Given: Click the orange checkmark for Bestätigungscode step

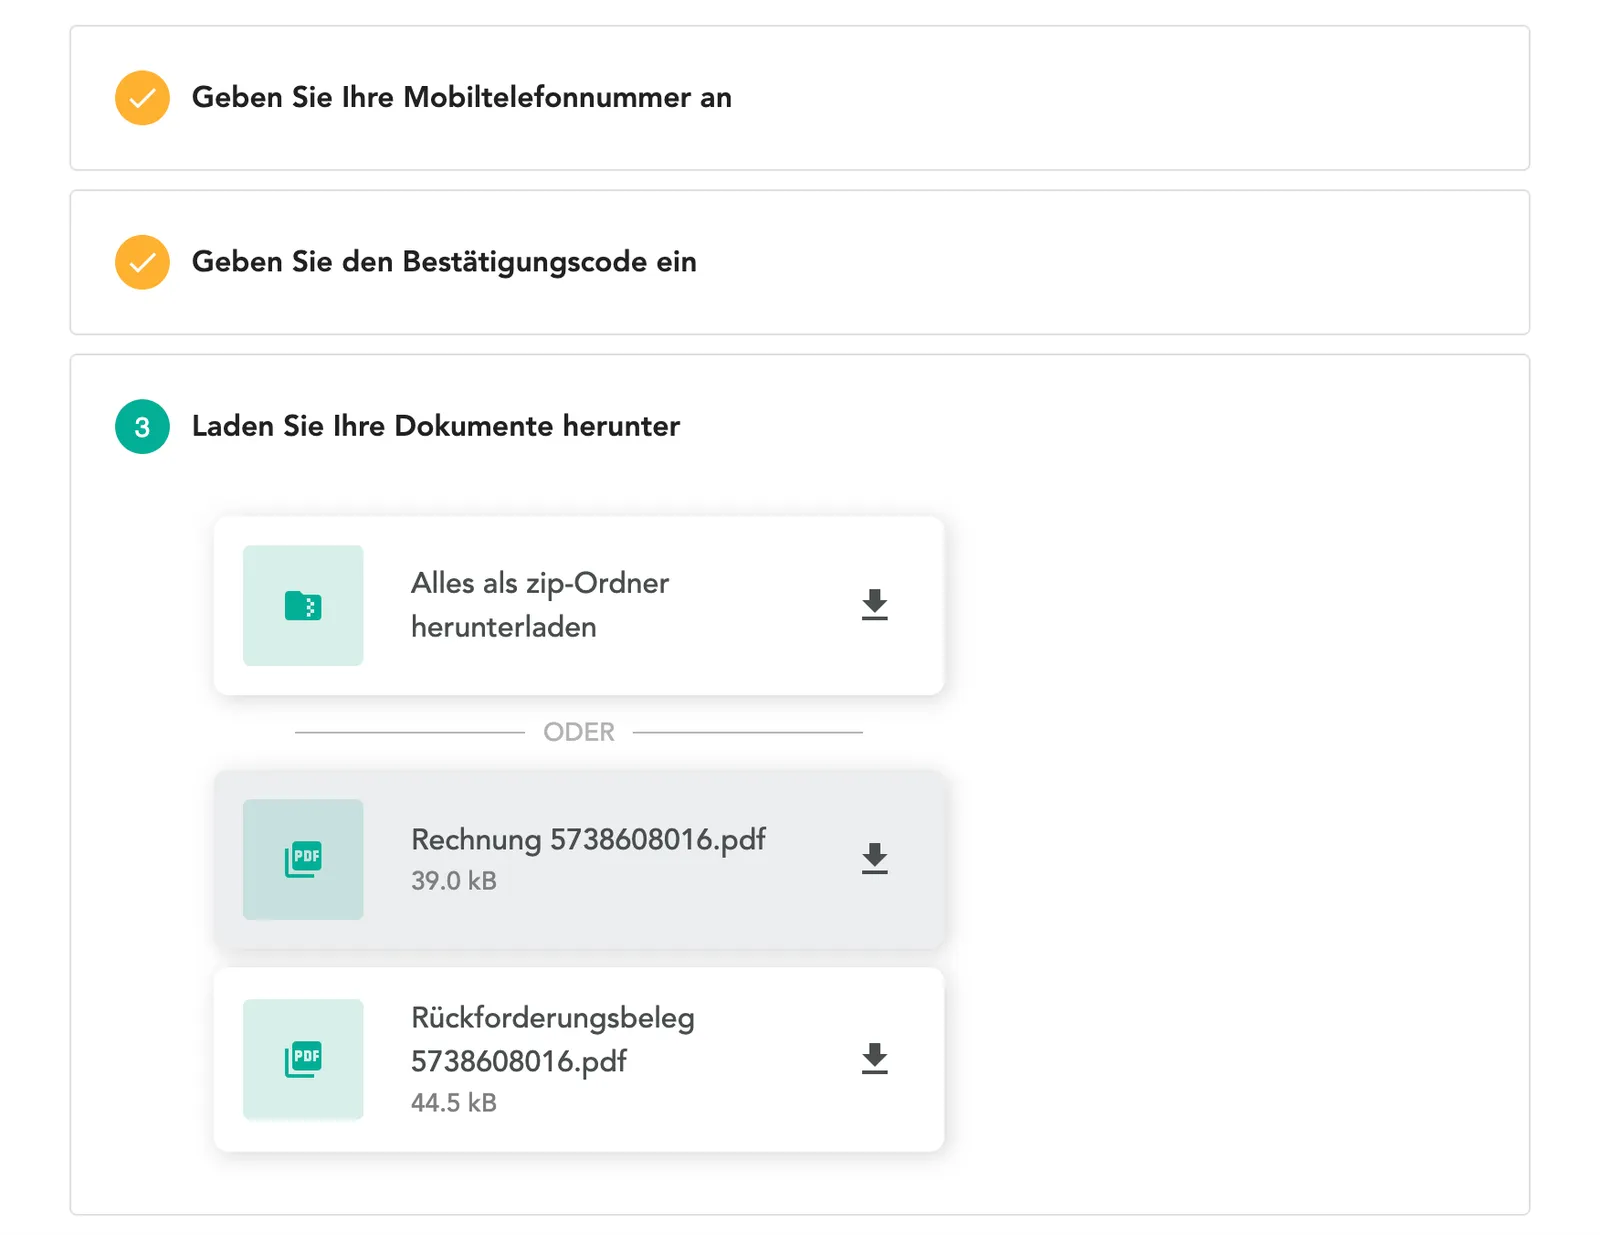Looking at the screenshot, I should tap(142, 262).
